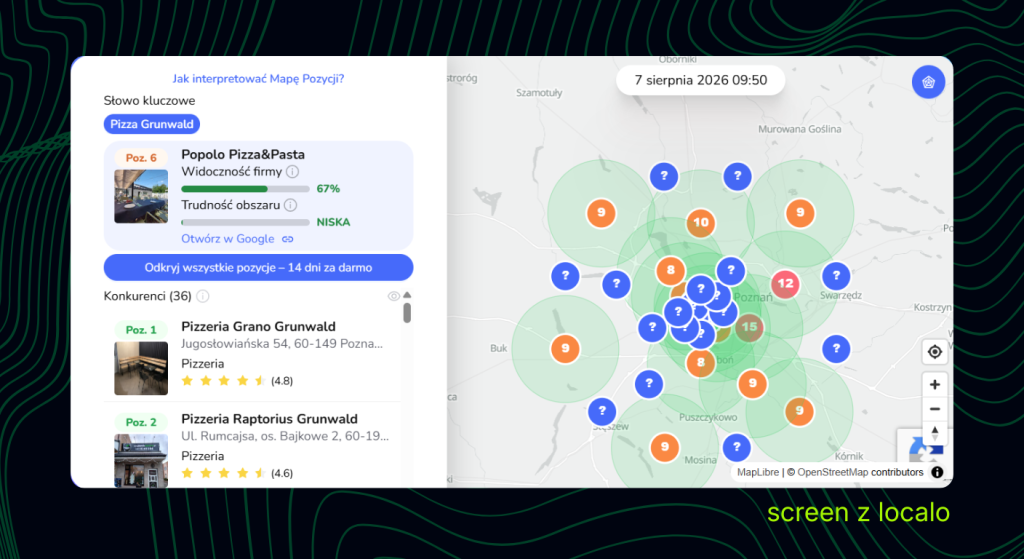Click the Trudność obszaru info icon
Viewport: 1024px width, 559px height.
pos(291,205)
